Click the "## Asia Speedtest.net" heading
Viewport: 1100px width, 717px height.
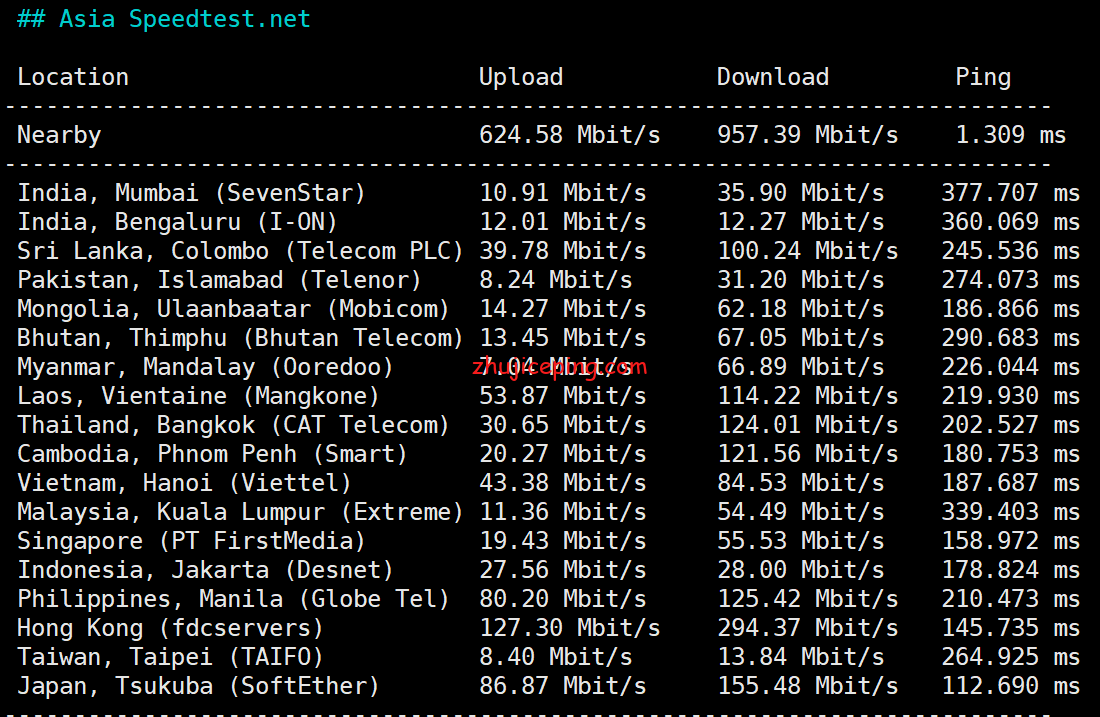[x=164, y=19]
